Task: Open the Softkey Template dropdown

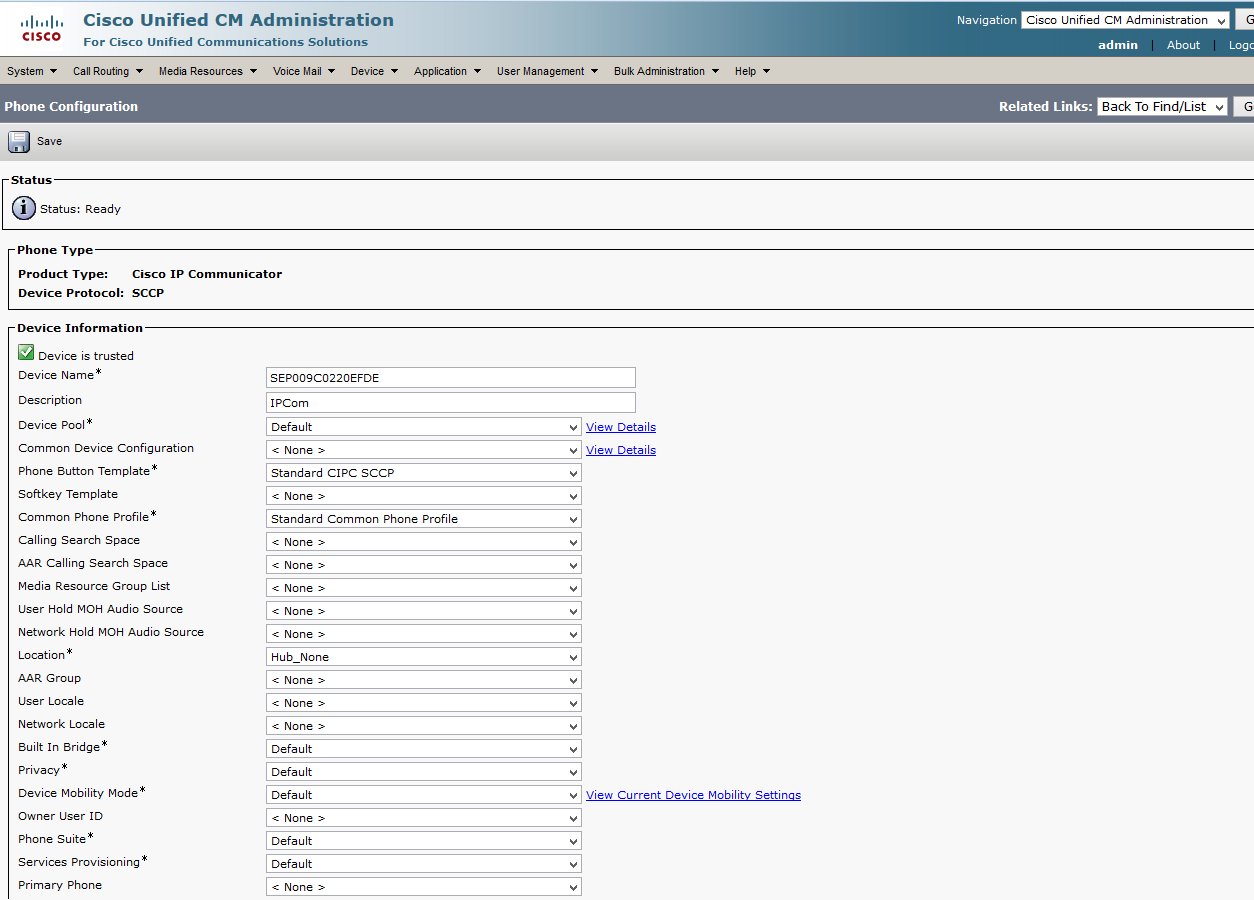Action: [x=424, y=496]
